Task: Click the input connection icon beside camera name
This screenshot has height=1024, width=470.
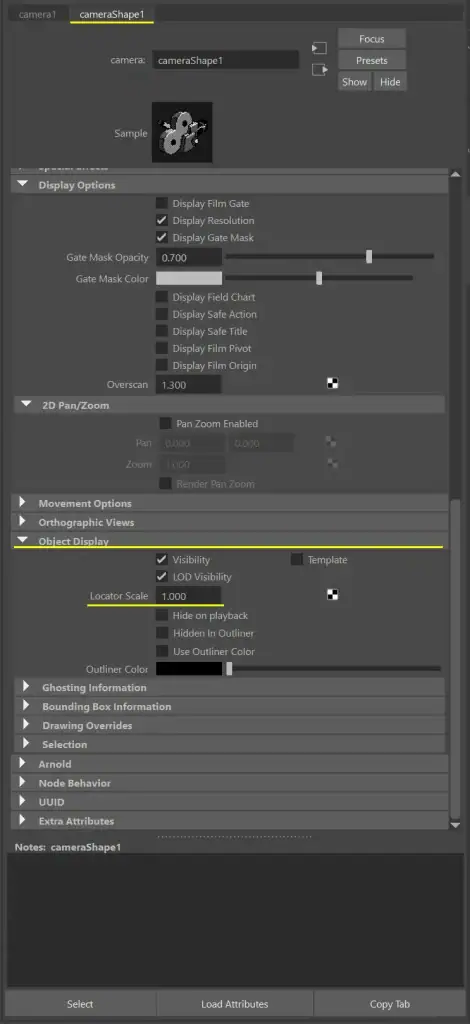Action: [319, 48]
